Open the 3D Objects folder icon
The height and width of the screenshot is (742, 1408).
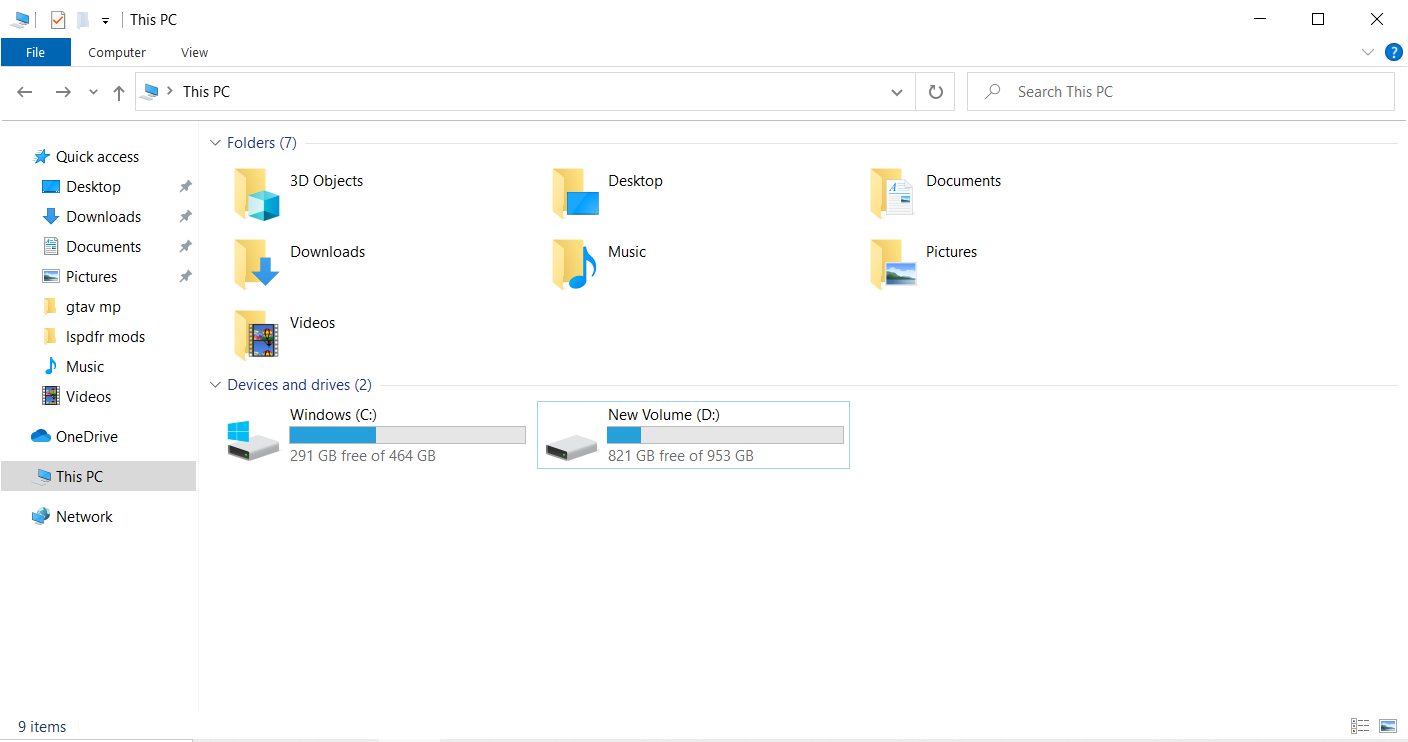256,194
